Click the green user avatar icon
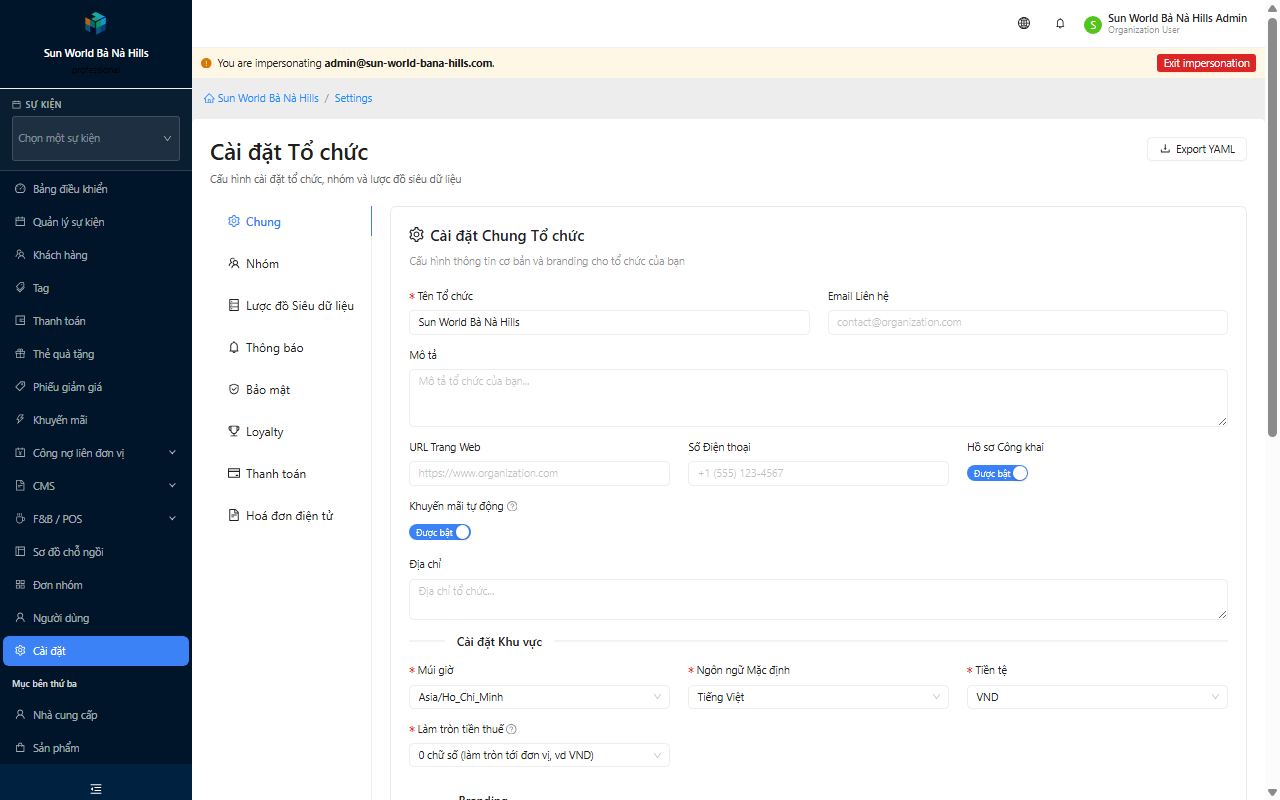The width and height of the screenshot is (1280, 800). (1092, 24)
